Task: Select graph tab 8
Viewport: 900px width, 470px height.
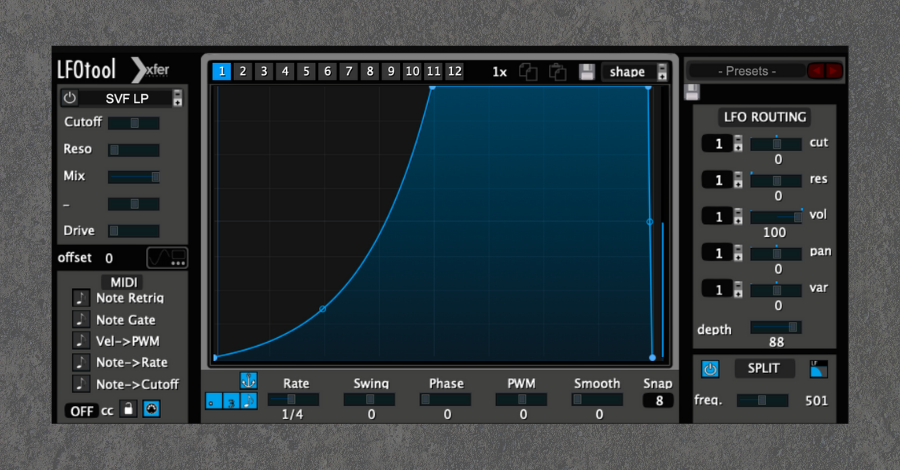Action: pos(370,71)
